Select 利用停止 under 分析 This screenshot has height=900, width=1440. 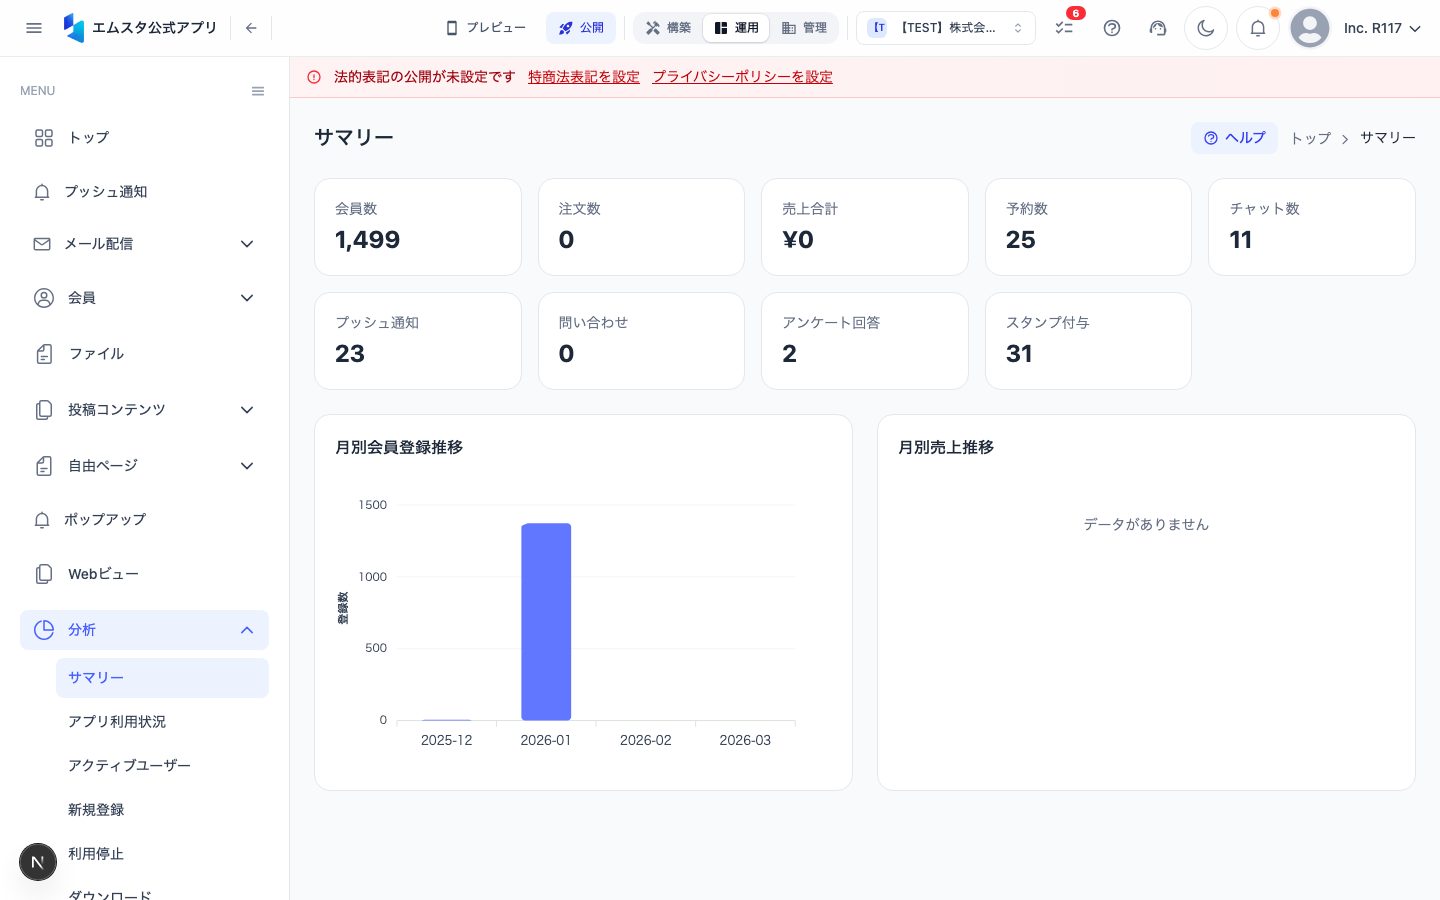(162, 854)
